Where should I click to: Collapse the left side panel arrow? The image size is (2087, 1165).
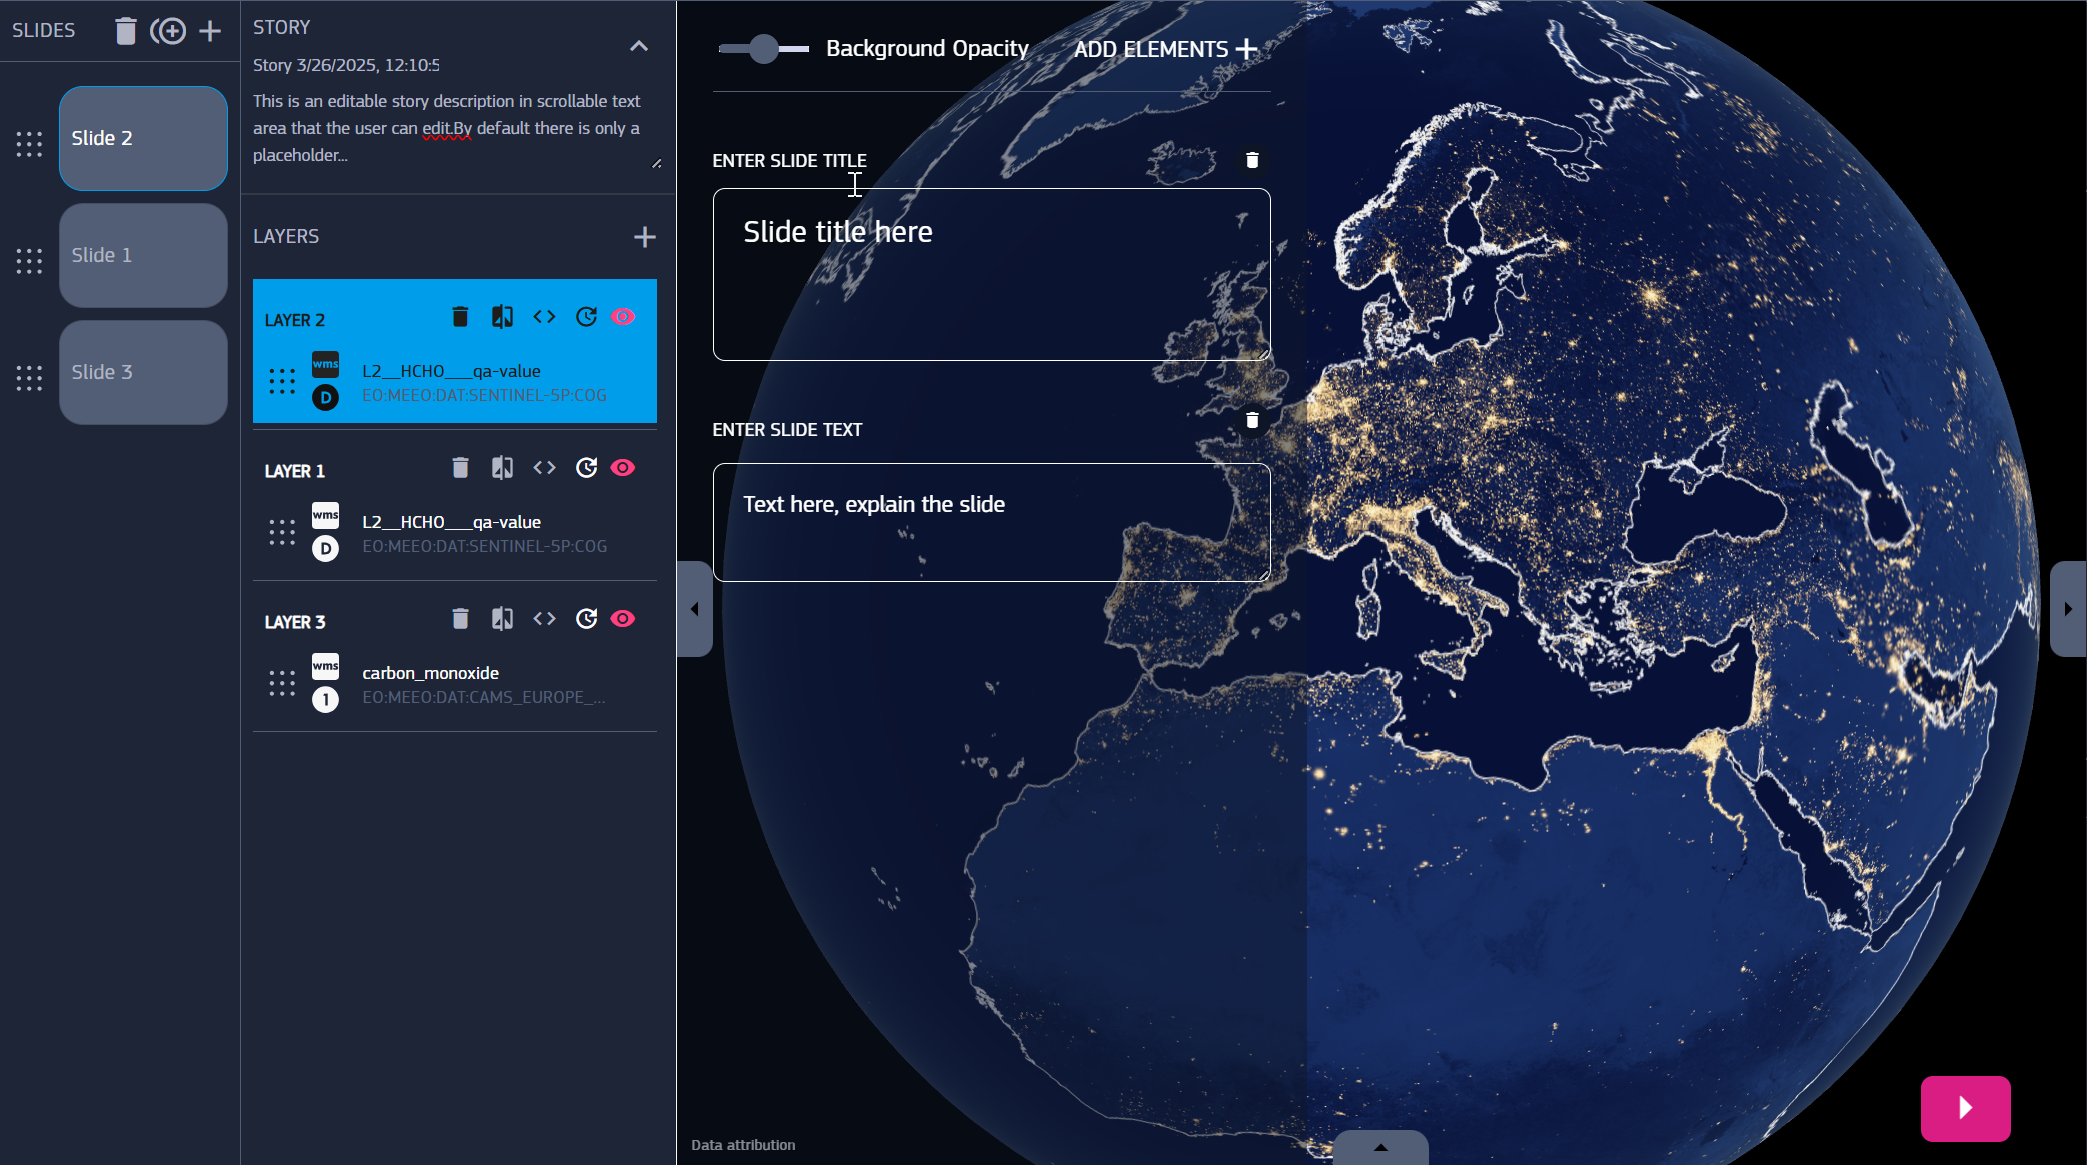pos(694,609)
